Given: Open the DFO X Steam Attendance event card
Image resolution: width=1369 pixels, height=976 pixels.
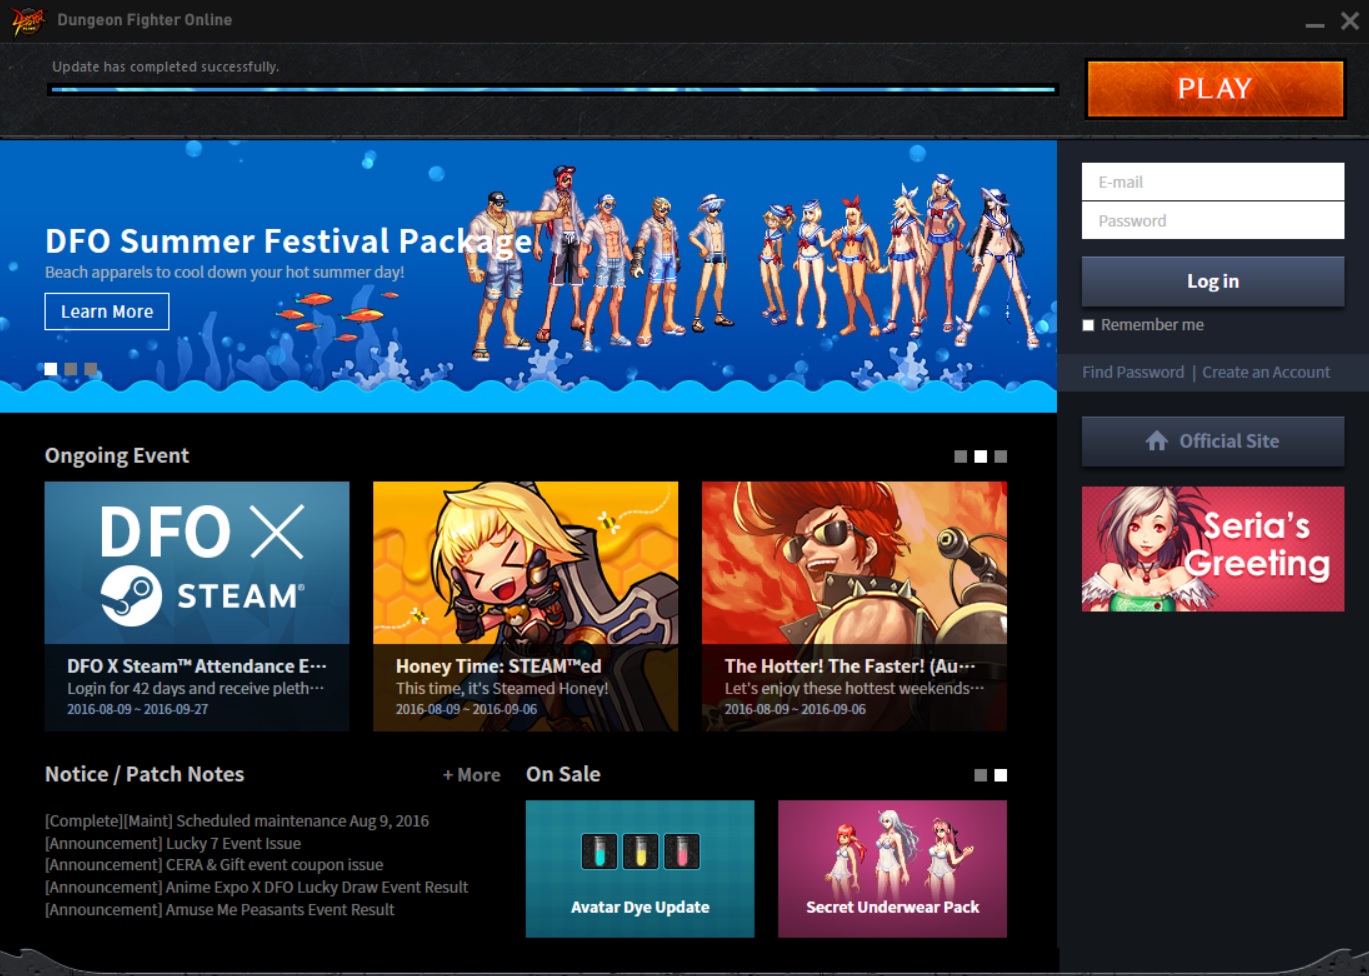Looking at the screenshot, I should pos(197,606).
